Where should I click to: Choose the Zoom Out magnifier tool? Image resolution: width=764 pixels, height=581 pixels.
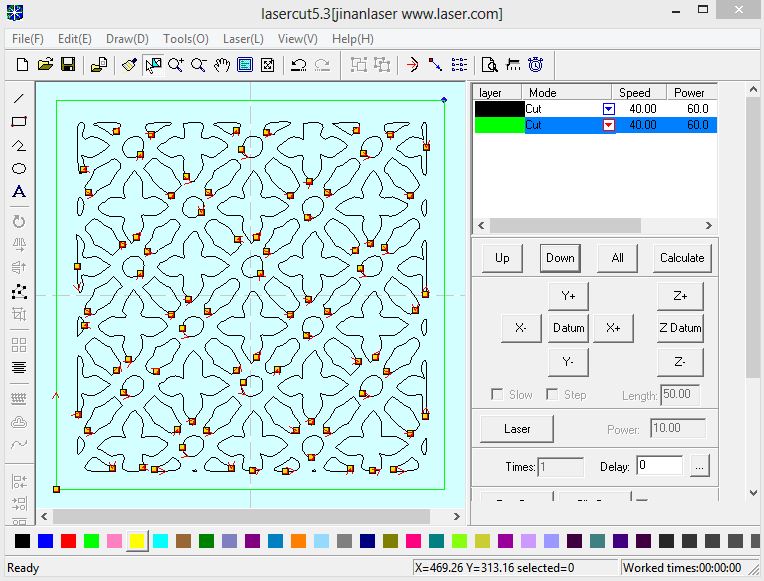(x=198, y=64)
